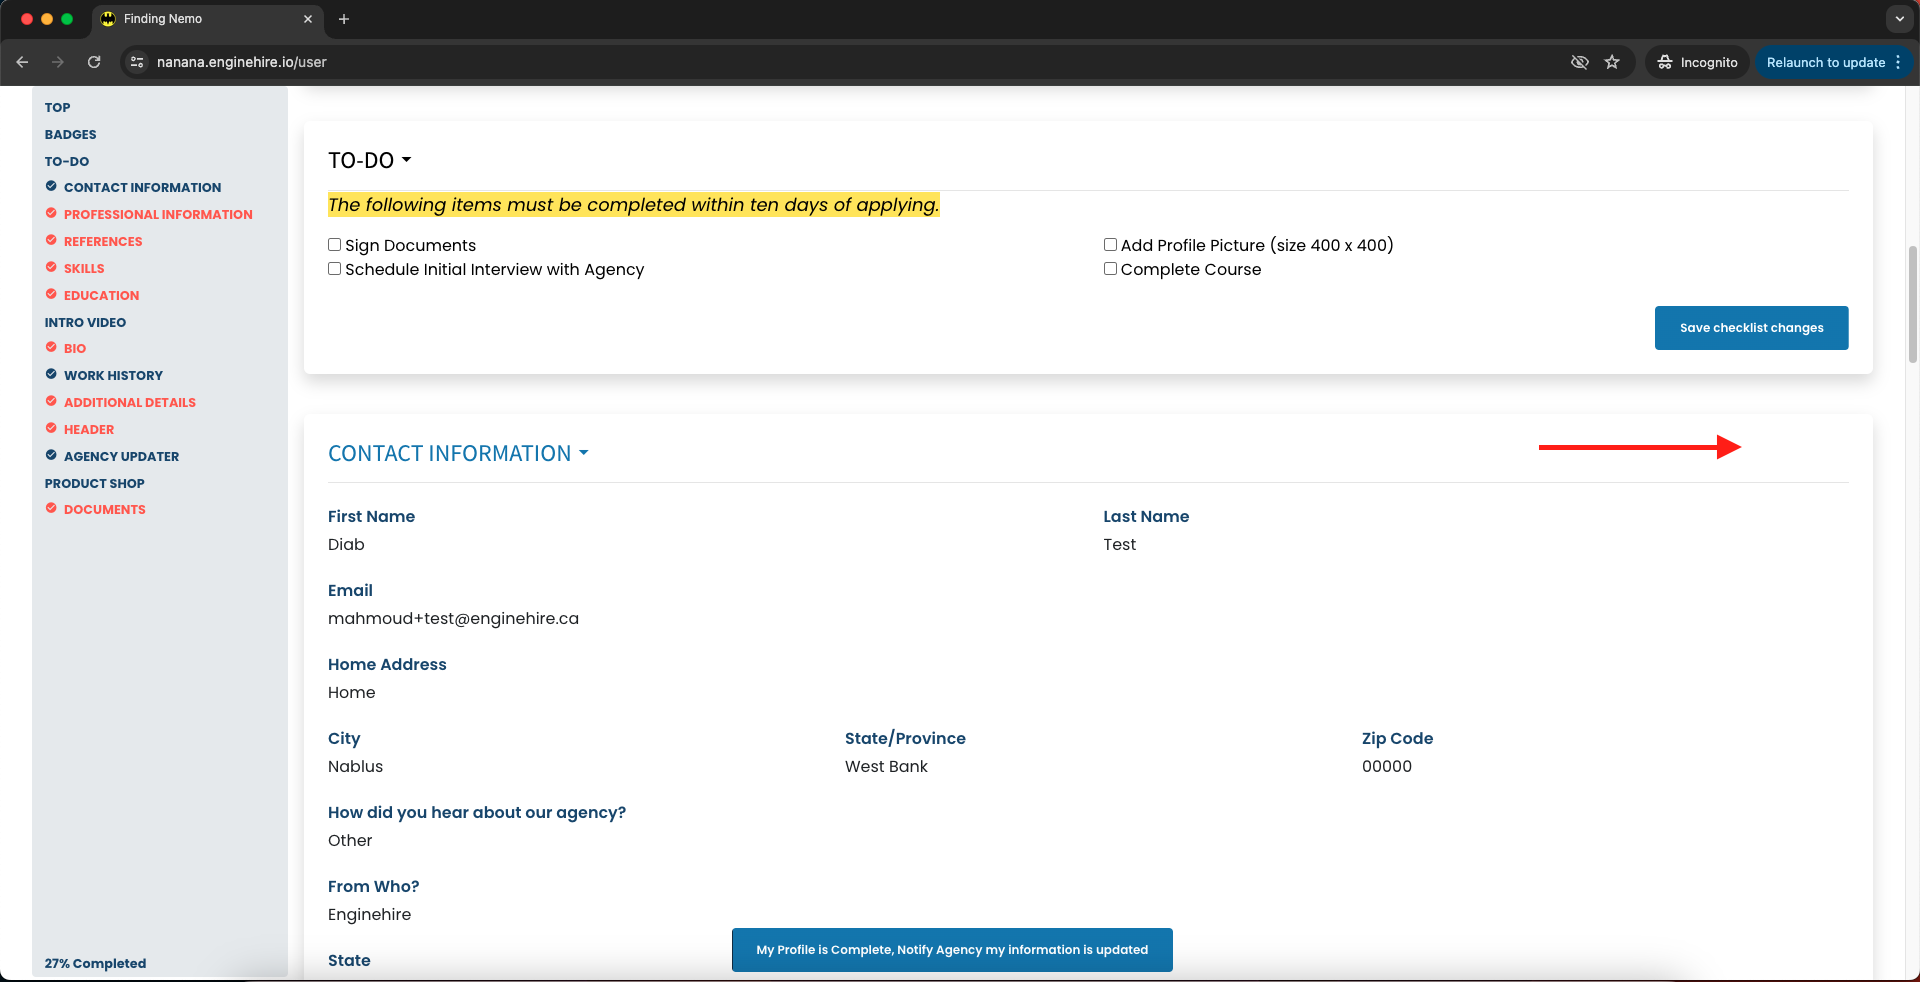
Task: Click the status icon beside Bio
Action: 51,347
